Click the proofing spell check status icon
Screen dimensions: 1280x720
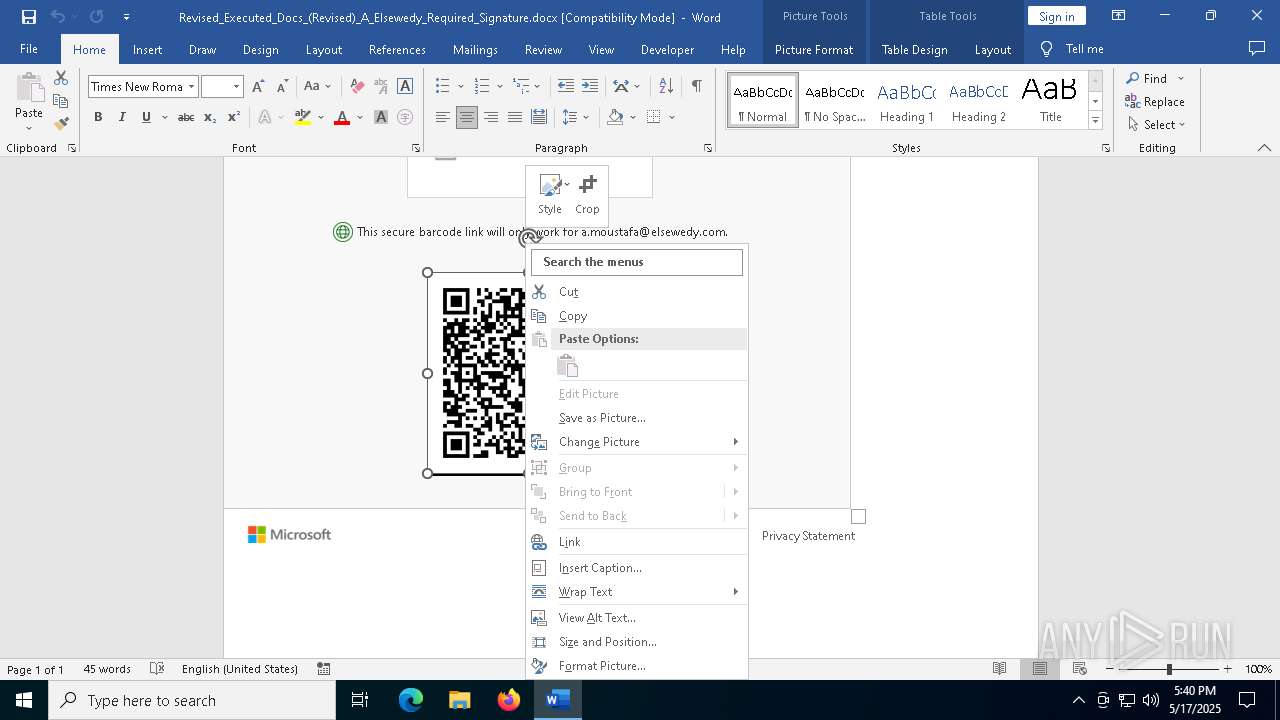coord(157,669)
